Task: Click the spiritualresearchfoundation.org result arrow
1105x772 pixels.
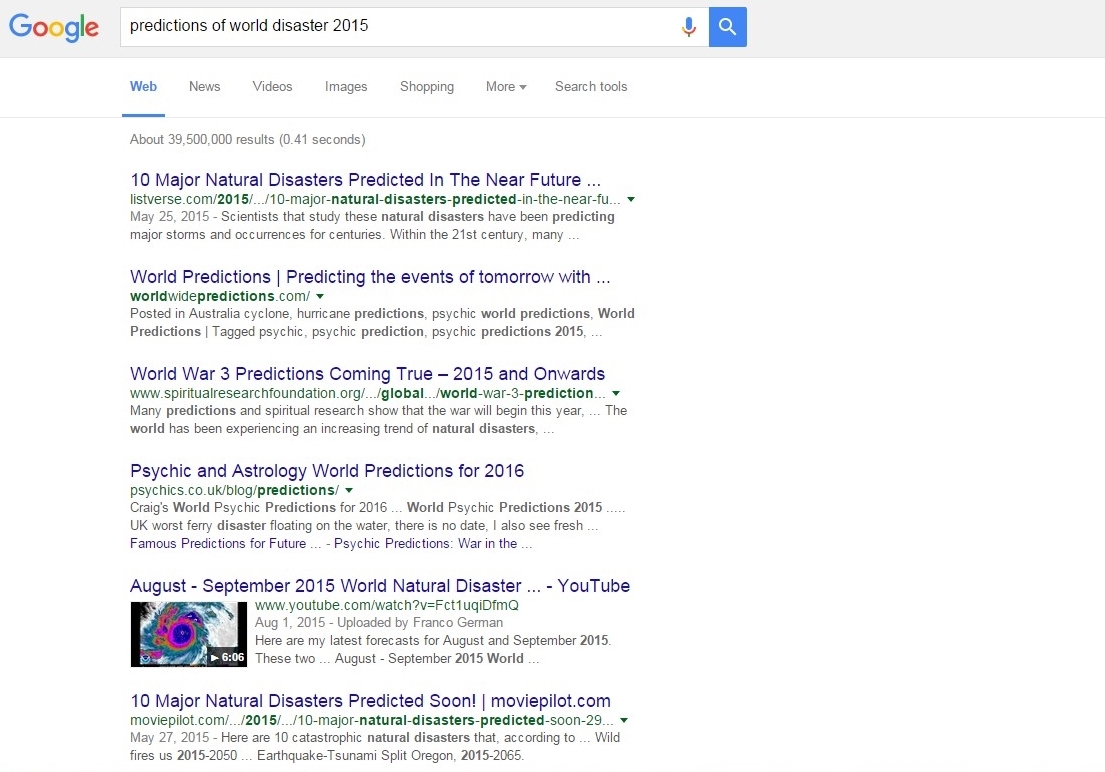Action: [616, 394]
